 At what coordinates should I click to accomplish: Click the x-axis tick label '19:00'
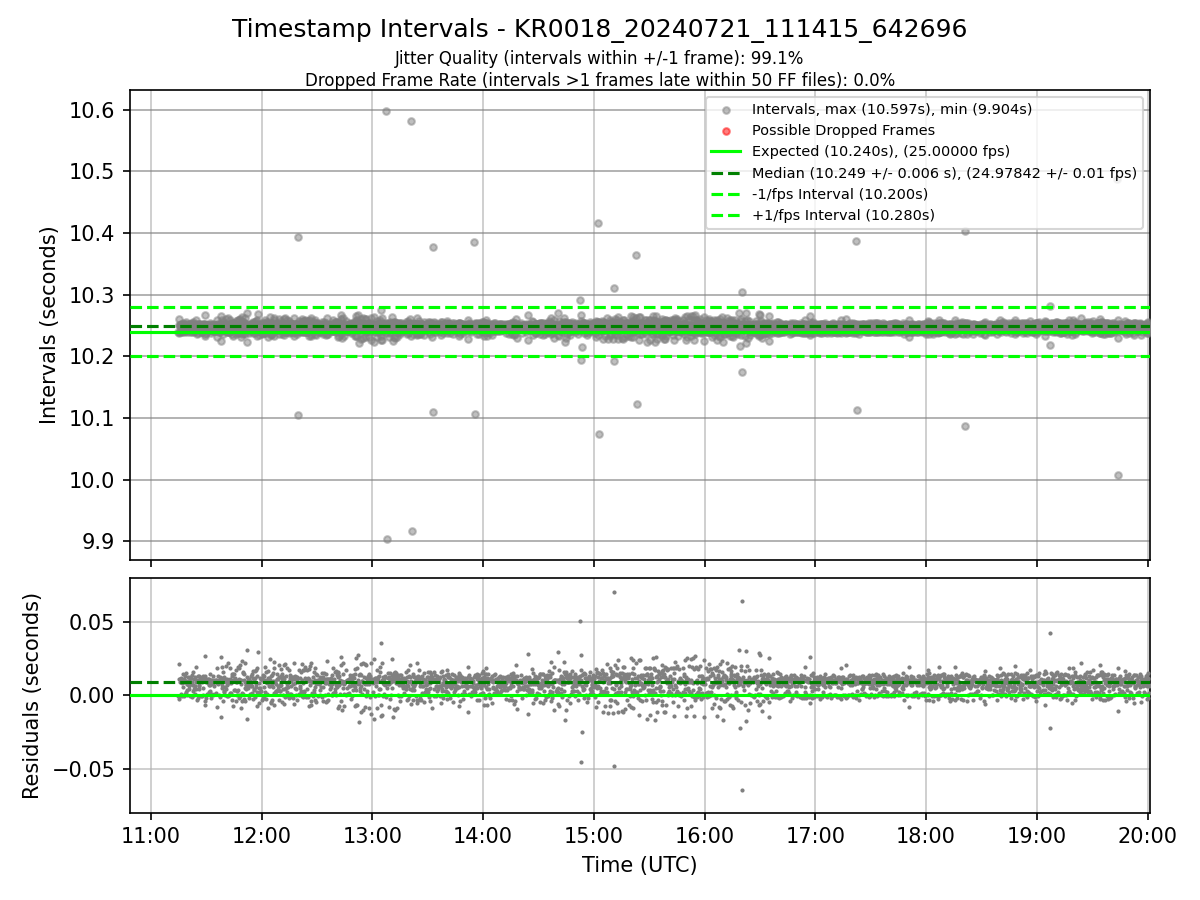click(x=1036, y=835)
